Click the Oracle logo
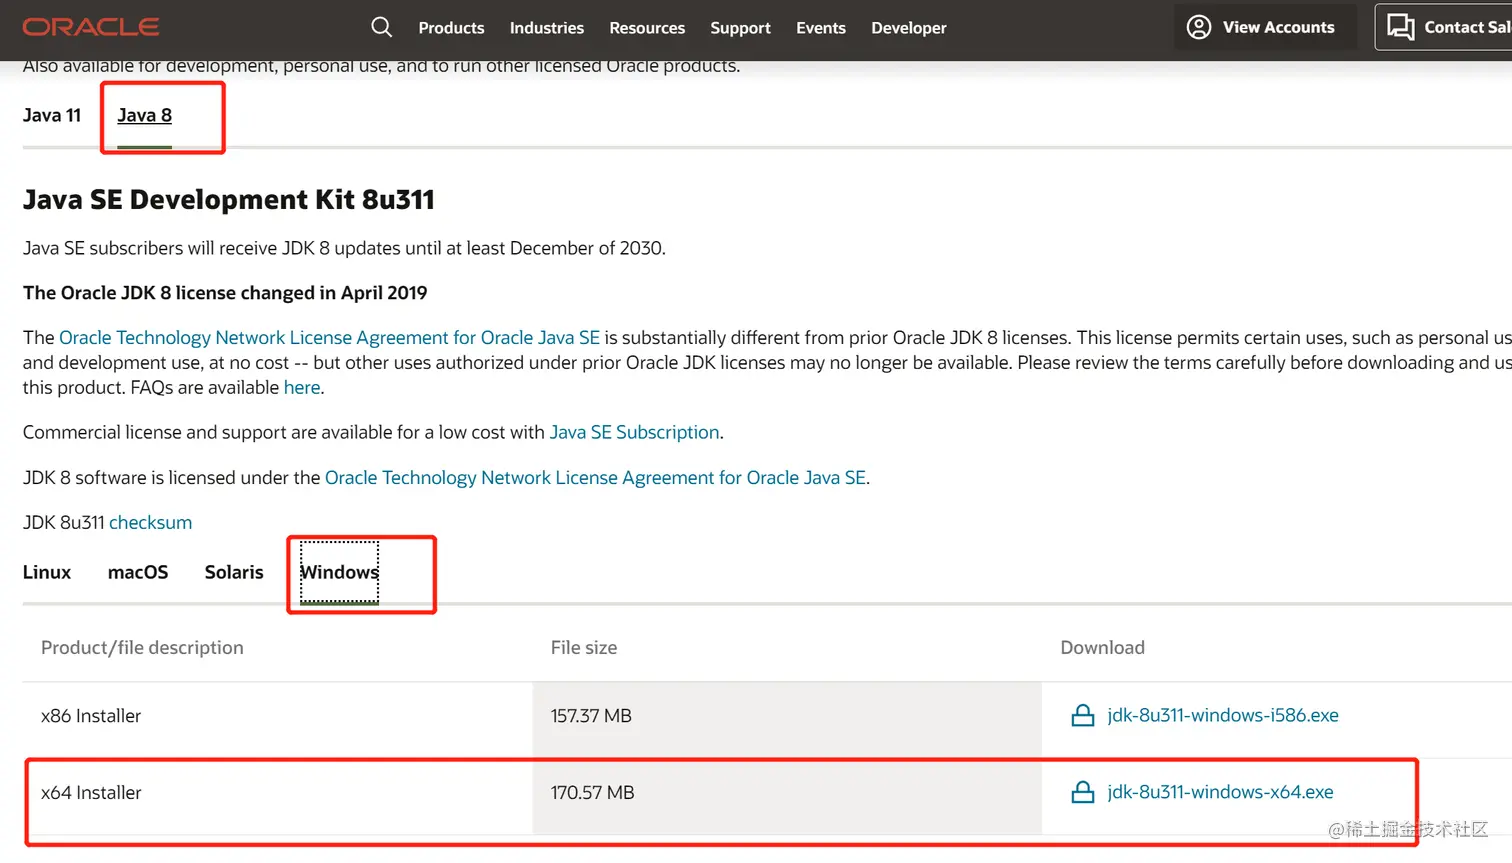This screenshot has width=1512, height=863. 91,27
